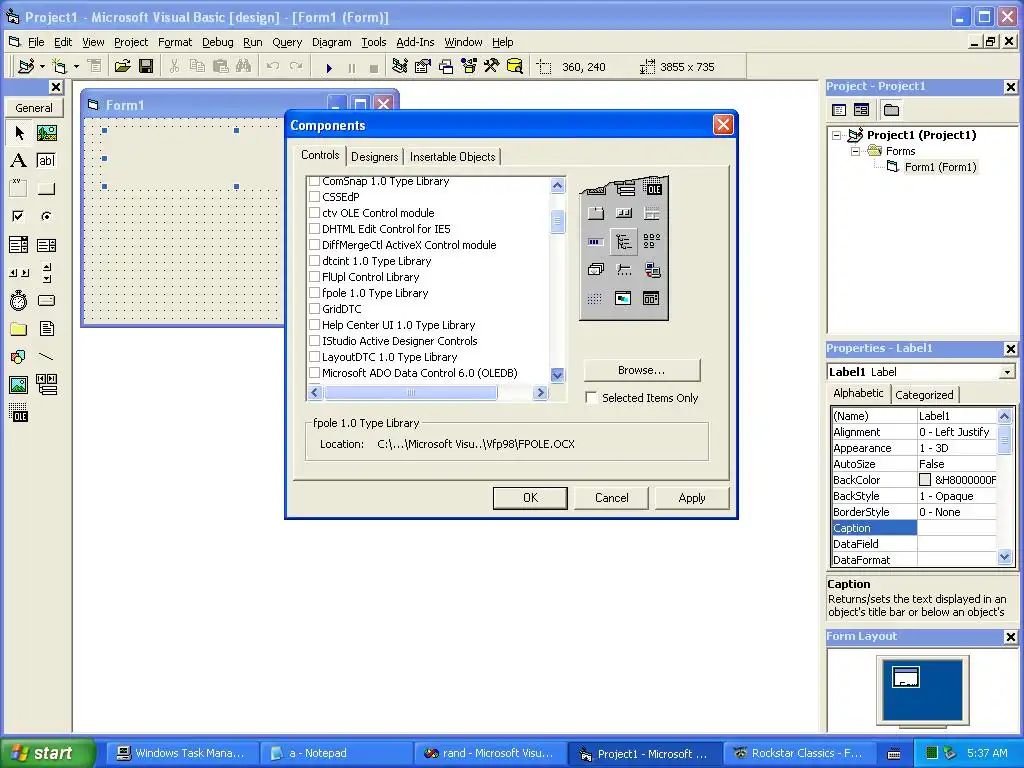Check FlUpl Control Library checkbox
Image resolution: width=1024 pixels, height=768 pixels.
click(314, 277)
